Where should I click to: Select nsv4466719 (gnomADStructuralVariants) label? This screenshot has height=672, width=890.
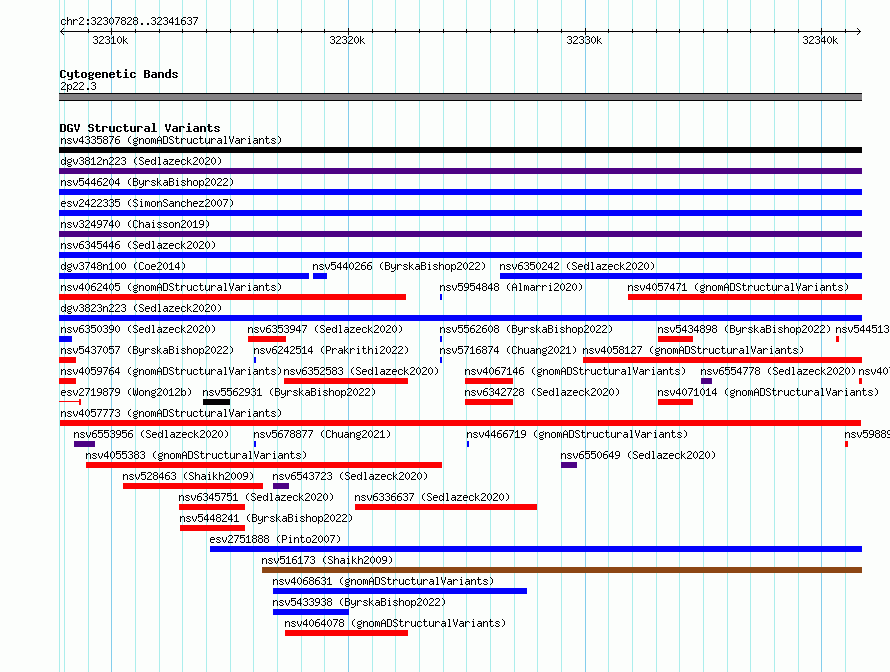(577, 434)
